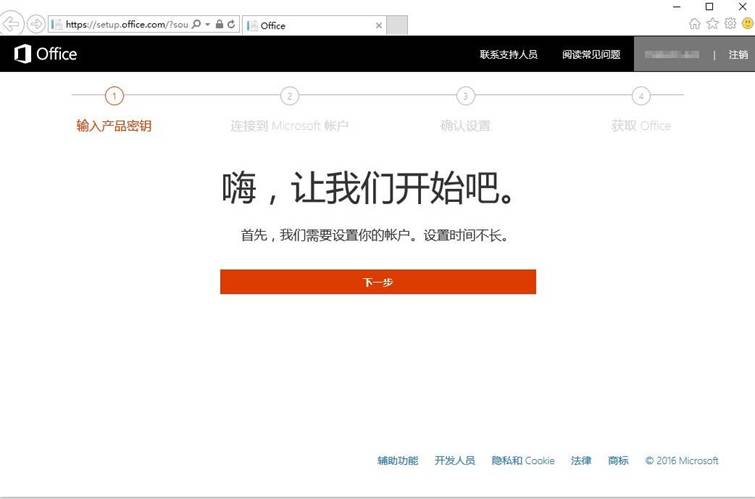Click step 4 circle in progress bar
The width and height of the screenshot is (755, 499).
point(641,95)
